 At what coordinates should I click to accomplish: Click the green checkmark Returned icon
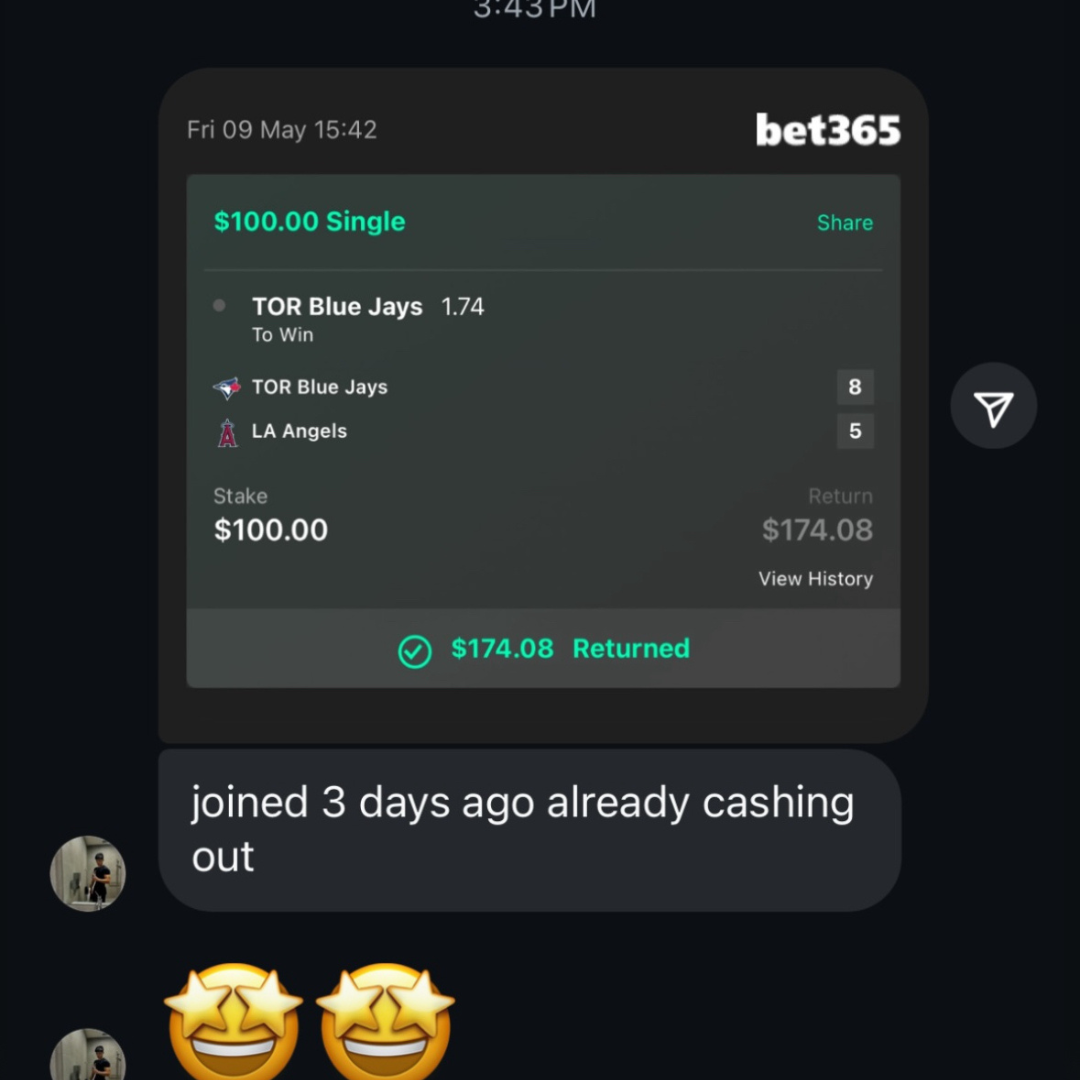pos(414,651)
